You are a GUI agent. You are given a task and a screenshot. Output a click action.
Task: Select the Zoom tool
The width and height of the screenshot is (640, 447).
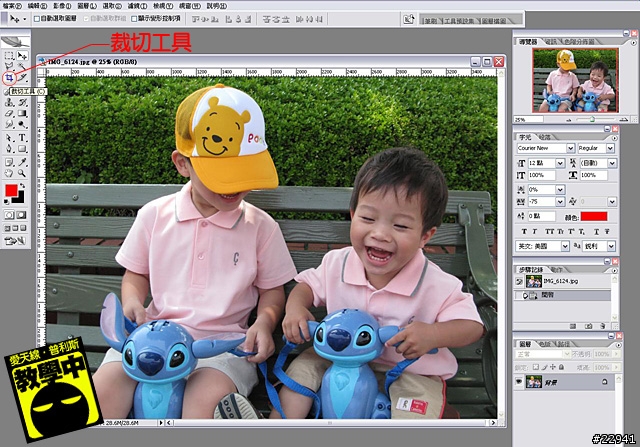click(22, 173)
